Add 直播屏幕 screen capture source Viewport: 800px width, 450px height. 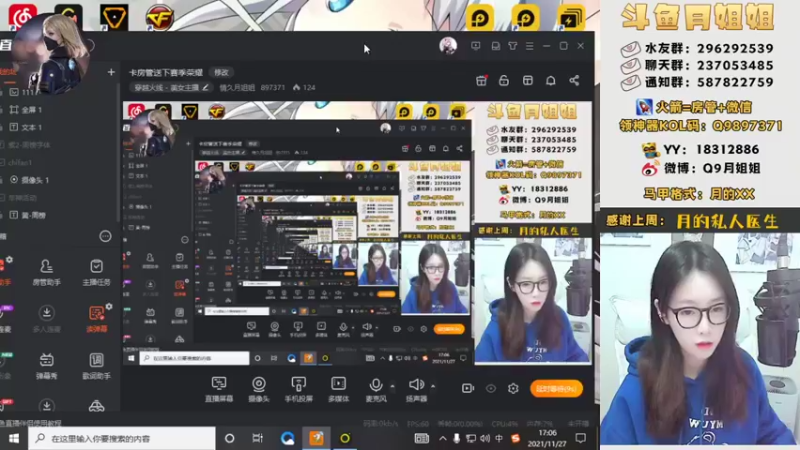219,389
